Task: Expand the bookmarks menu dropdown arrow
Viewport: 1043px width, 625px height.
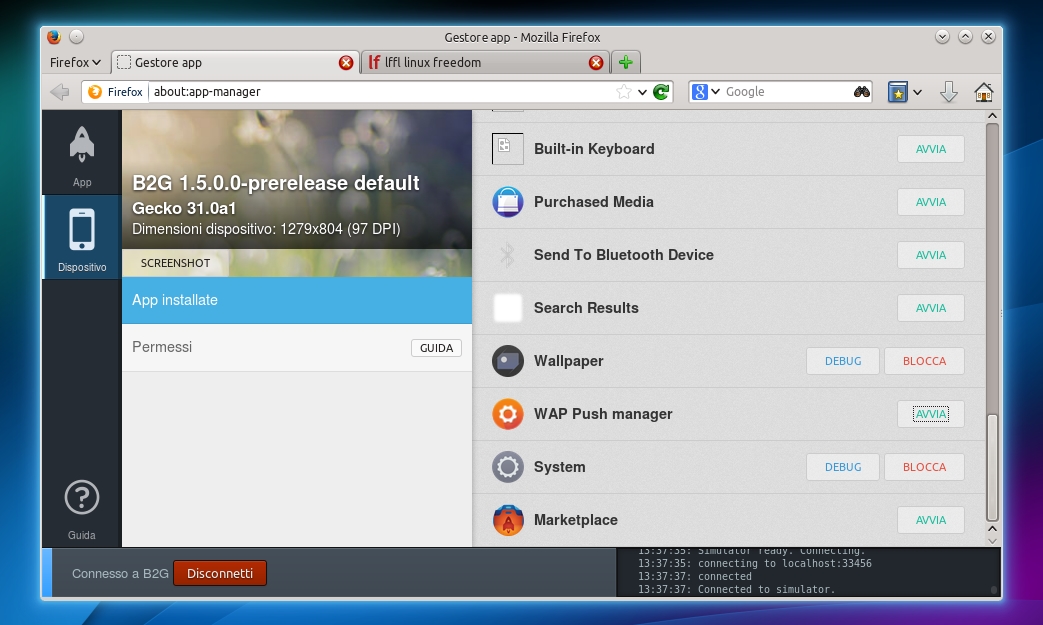Action: pos(917,92)
